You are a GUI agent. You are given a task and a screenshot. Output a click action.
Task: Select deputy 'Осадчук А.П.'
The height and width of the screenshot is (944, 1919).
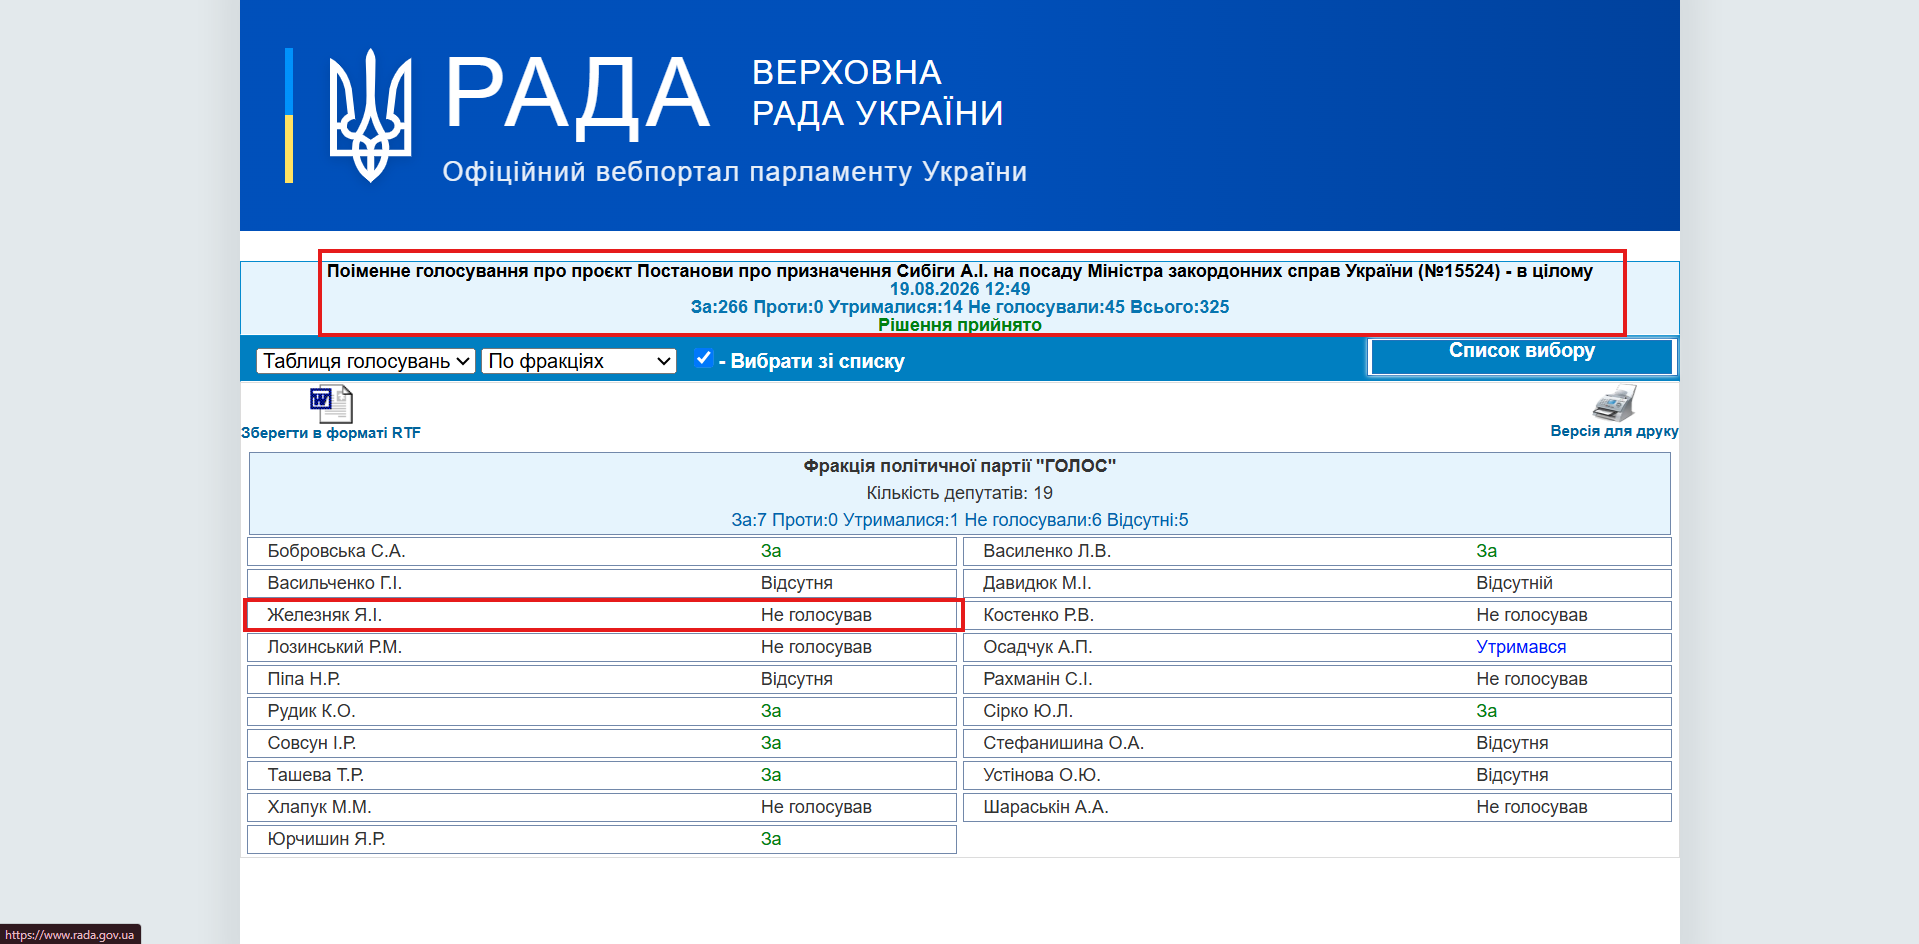[x=1038, y=647]
